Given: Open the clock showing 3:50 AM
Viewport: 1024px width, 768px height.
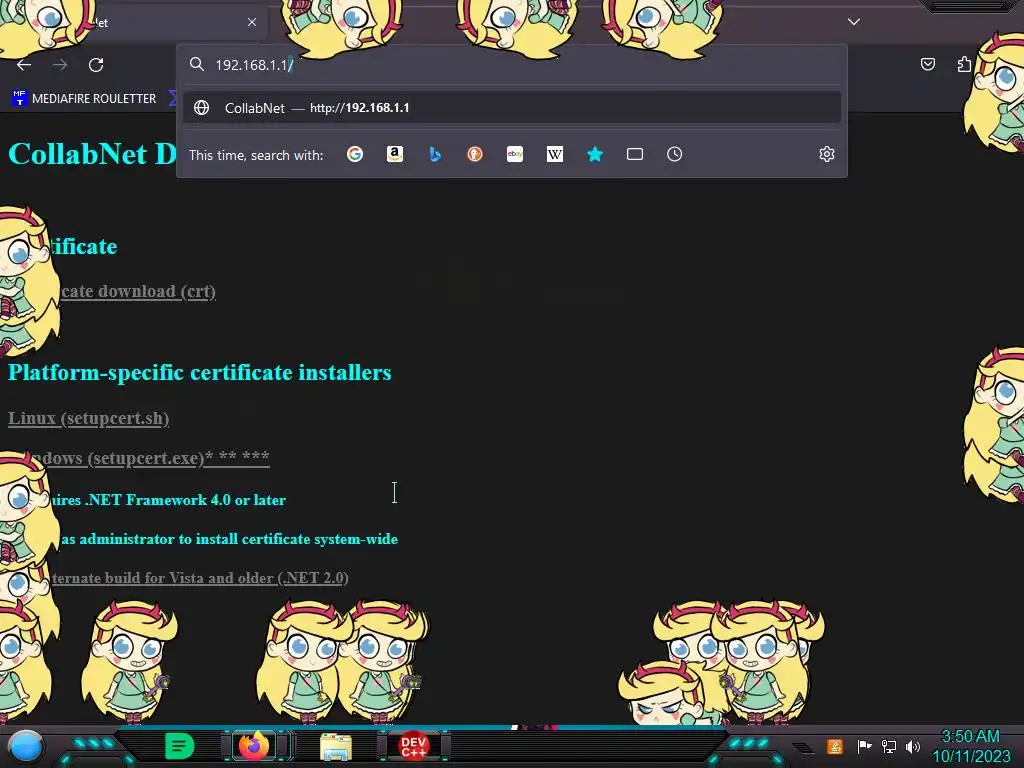Looking at the screenshot, I should [x=971, y=746].
